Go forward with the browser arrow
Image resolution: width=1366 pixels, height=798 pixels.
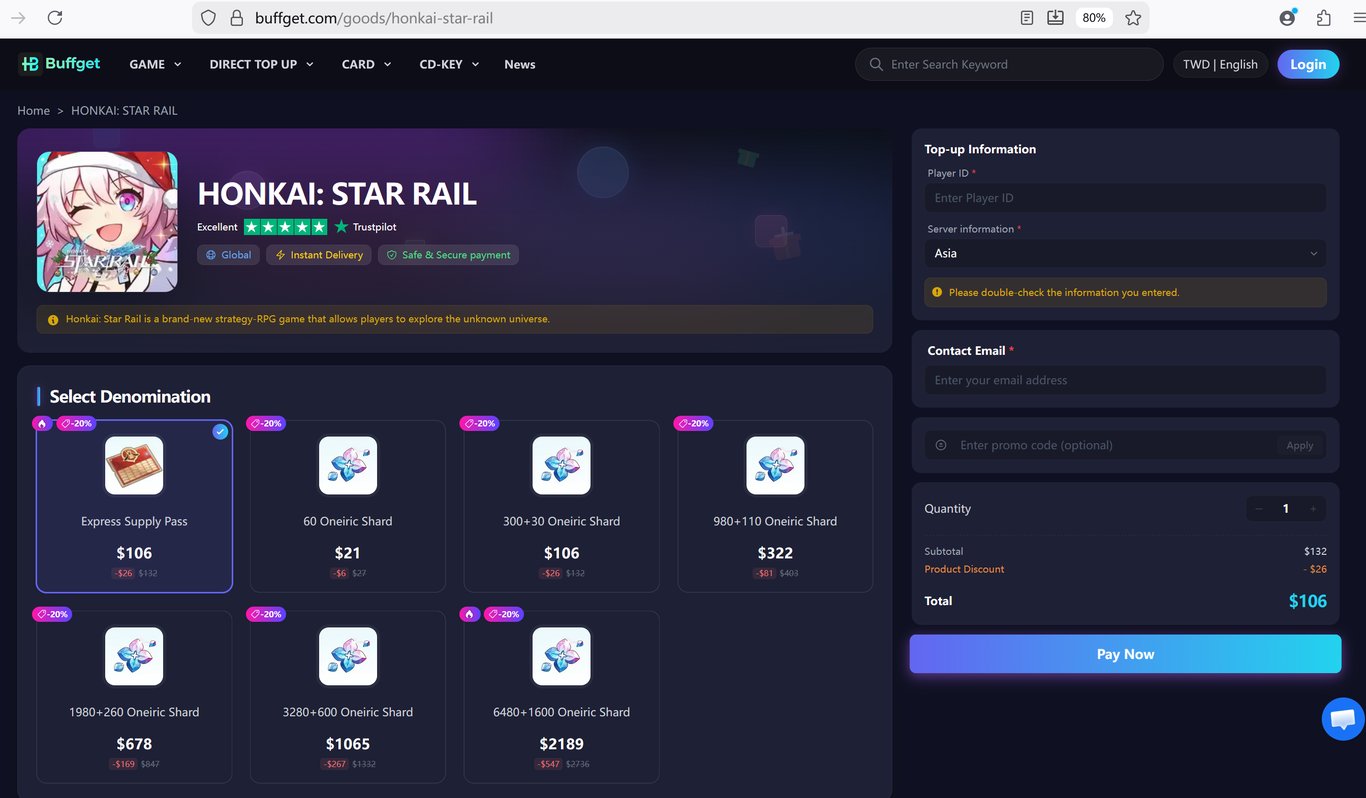coord(18,18)
